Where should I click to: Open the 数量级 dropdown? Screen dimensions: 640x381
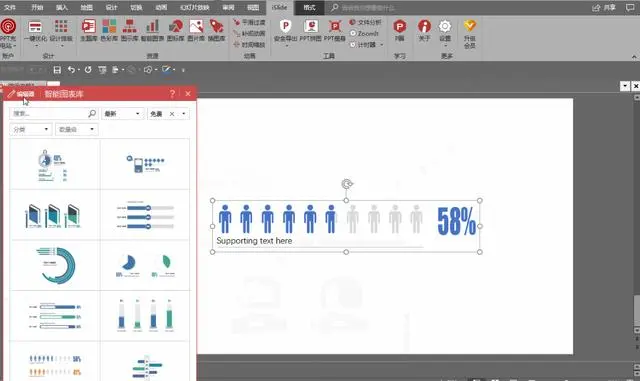coord(76,129)
